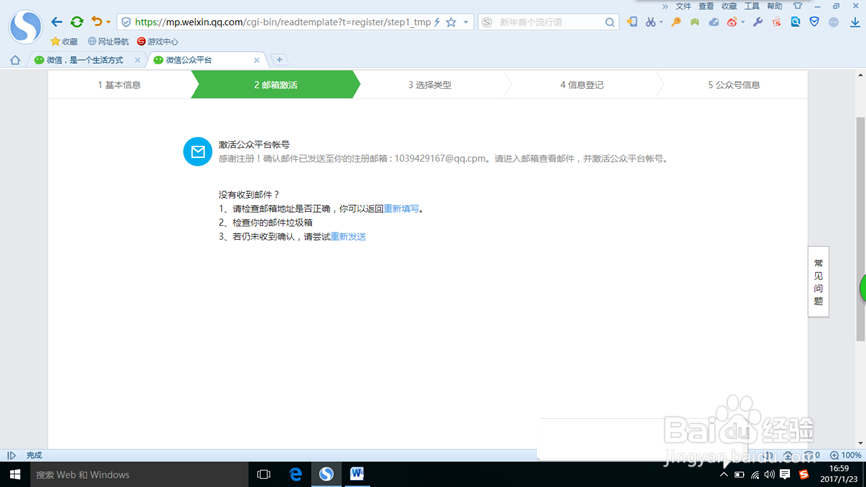This screenshot has width=866, height=487.
Task: Open a new tab with plus button
Action: click(x=279, y=60)
